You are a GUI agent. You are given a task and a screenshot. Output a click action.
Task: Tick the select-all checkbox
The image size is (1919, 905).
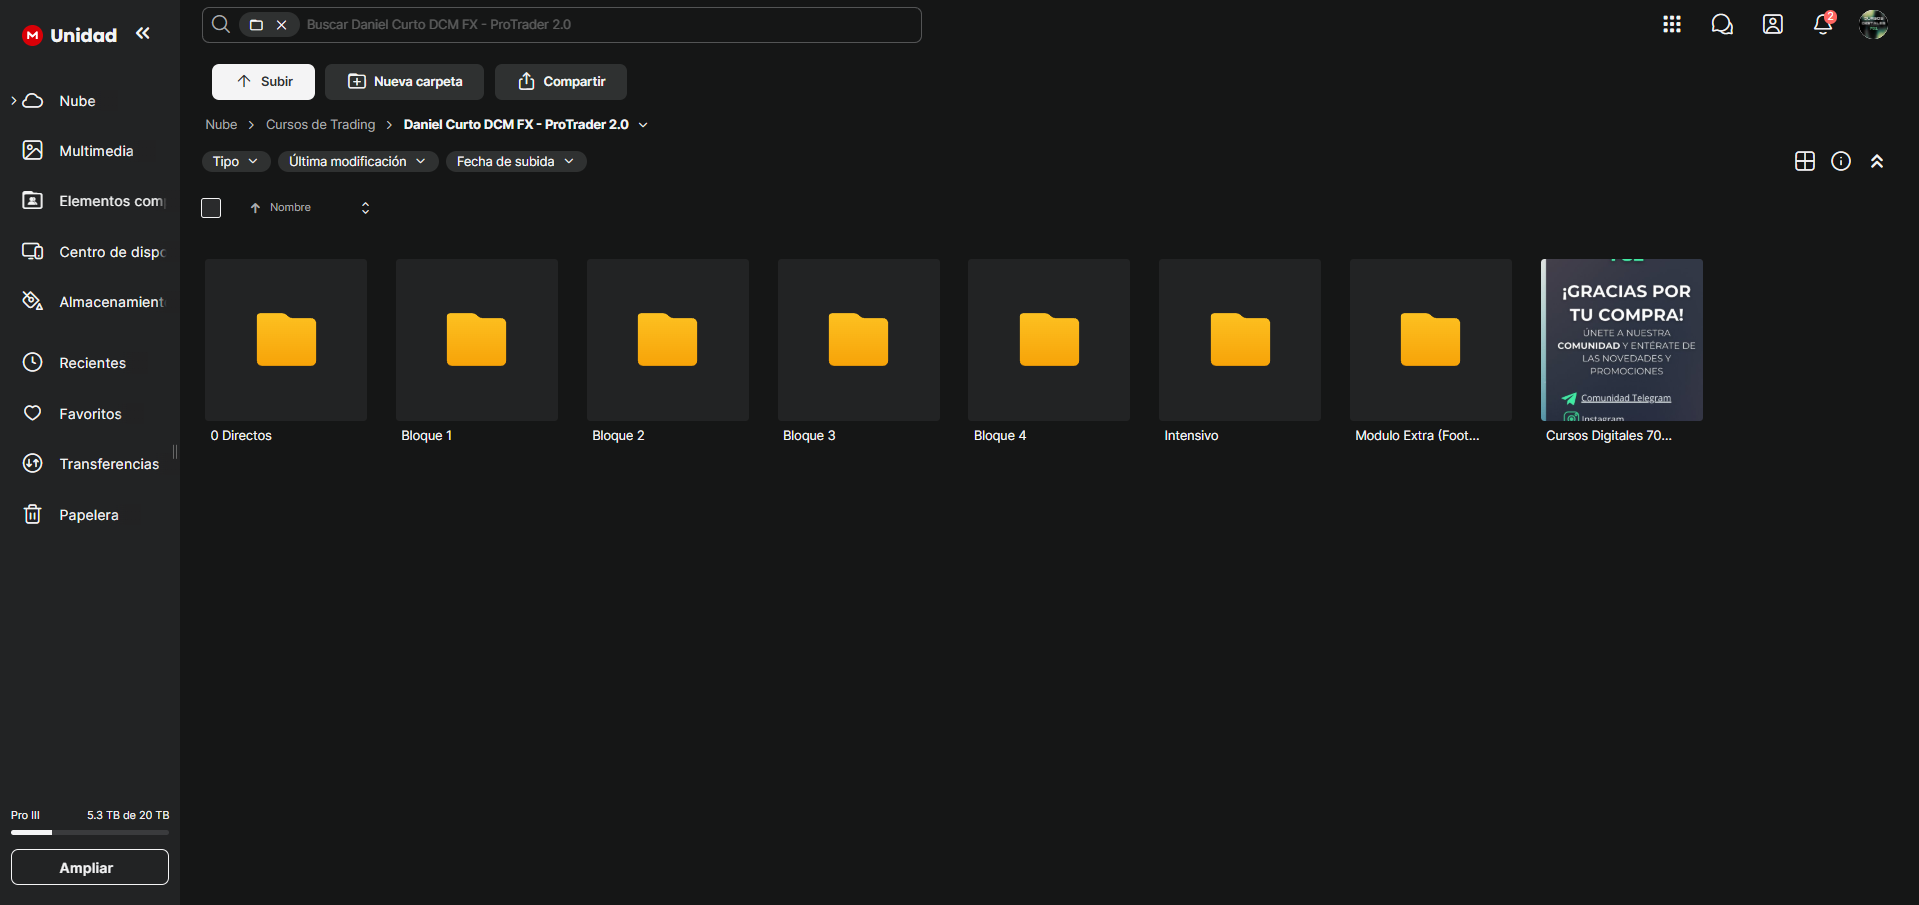211,208
